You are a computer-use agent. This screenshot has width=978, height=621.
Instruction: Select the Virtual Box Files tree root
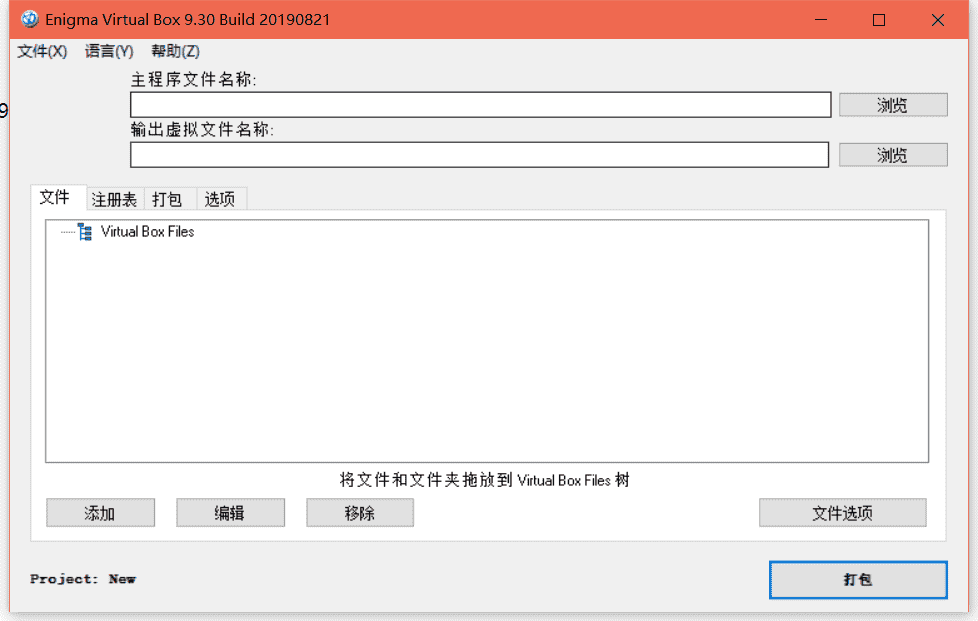147,232
